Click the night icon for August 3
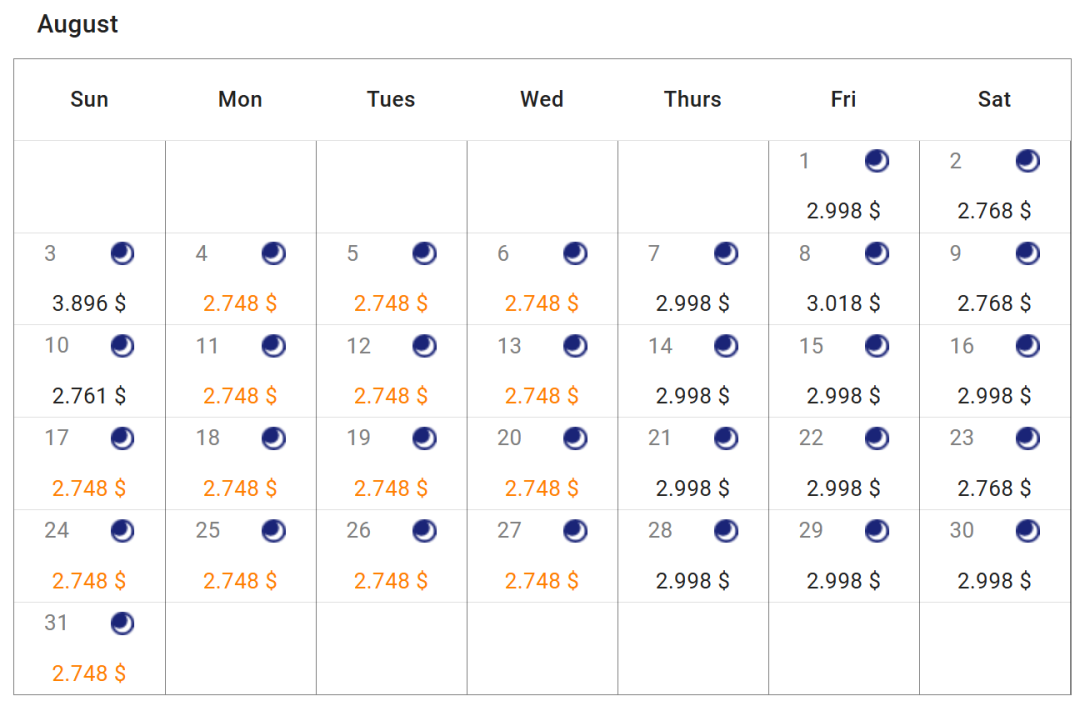The image size is (1080, 706). coord(122,253)
